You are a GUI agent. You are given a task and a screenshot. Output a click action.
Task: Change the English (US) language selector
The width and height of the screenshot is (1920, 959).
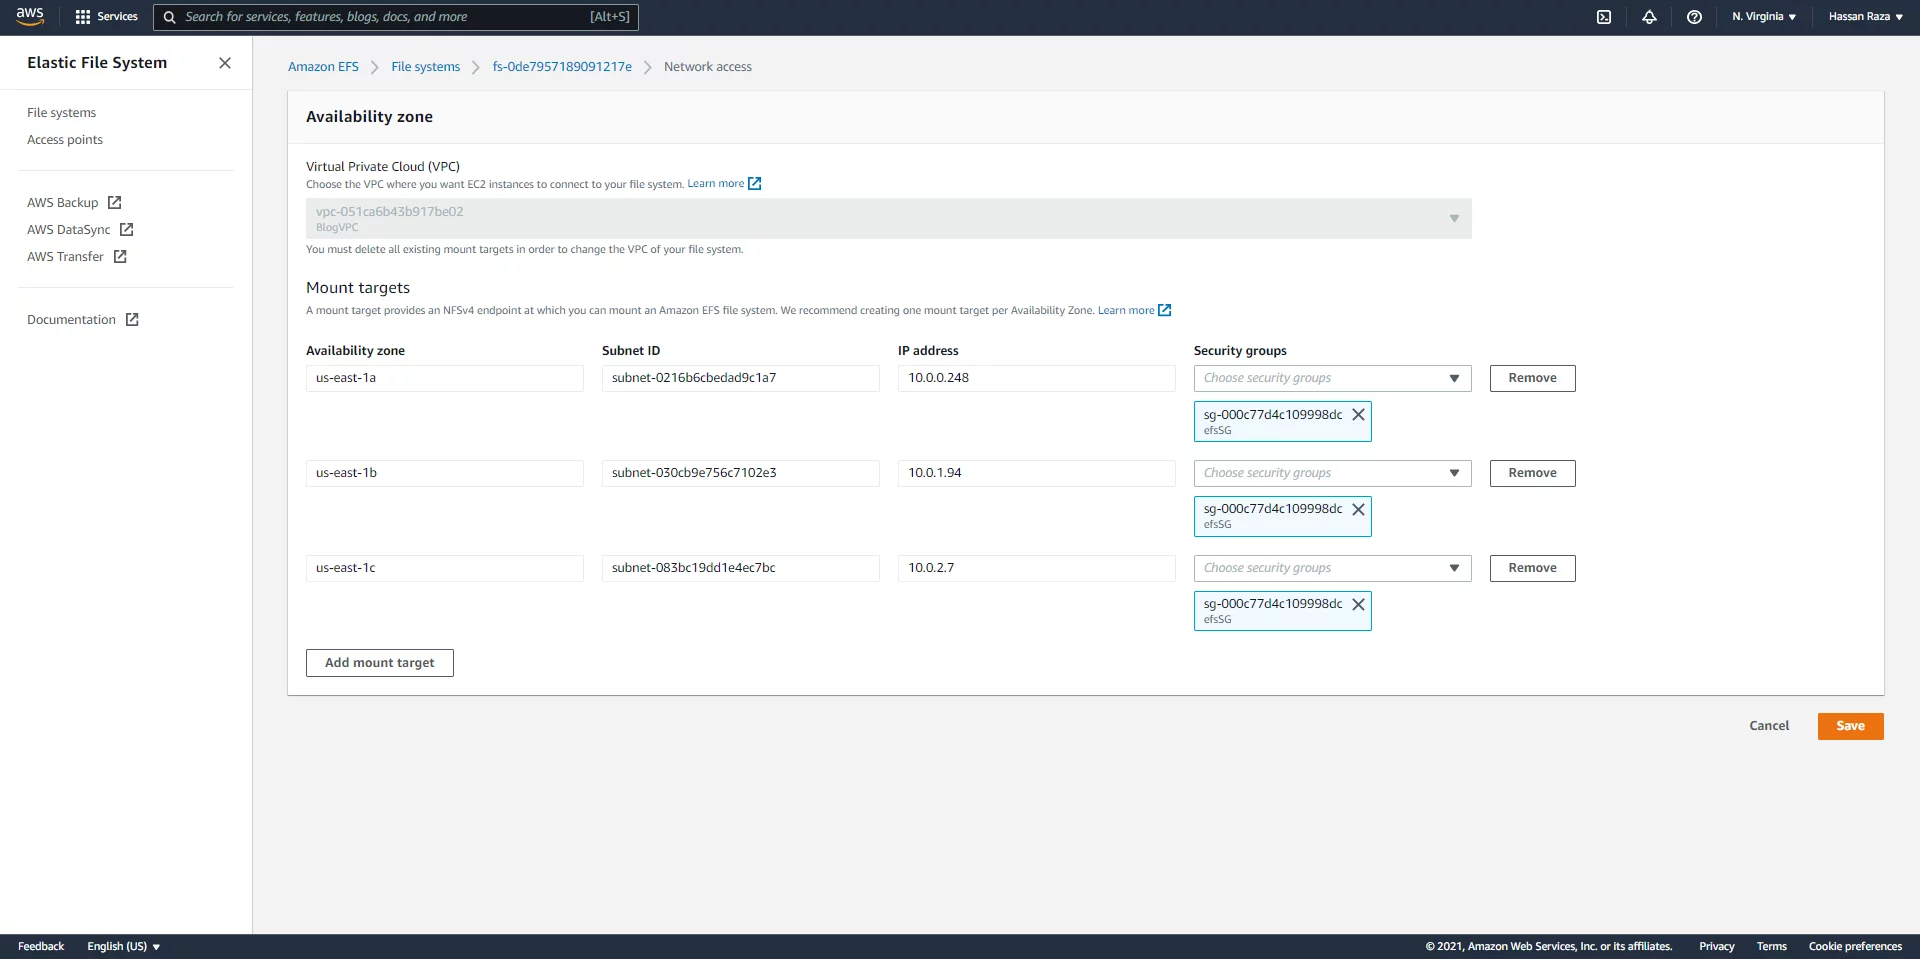123,947
